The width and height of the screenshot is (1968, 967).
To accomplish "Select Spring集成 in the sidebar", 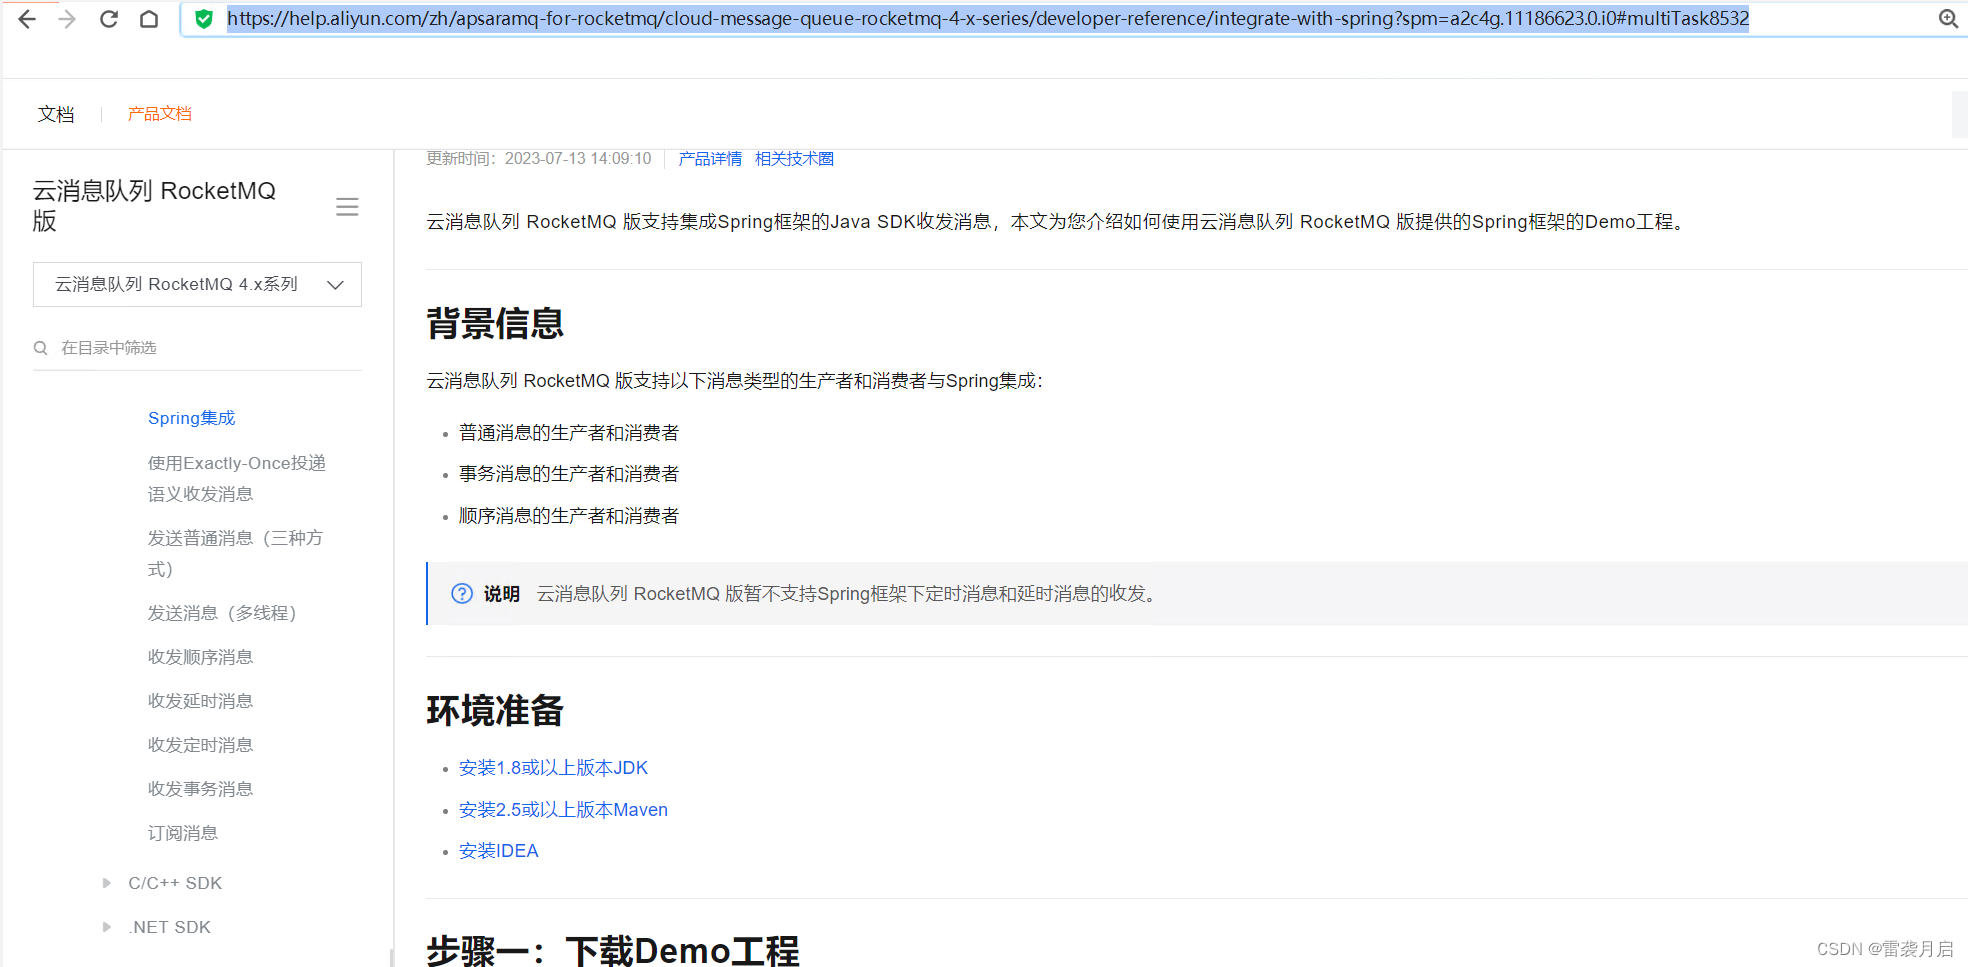I will pos(191,417).
